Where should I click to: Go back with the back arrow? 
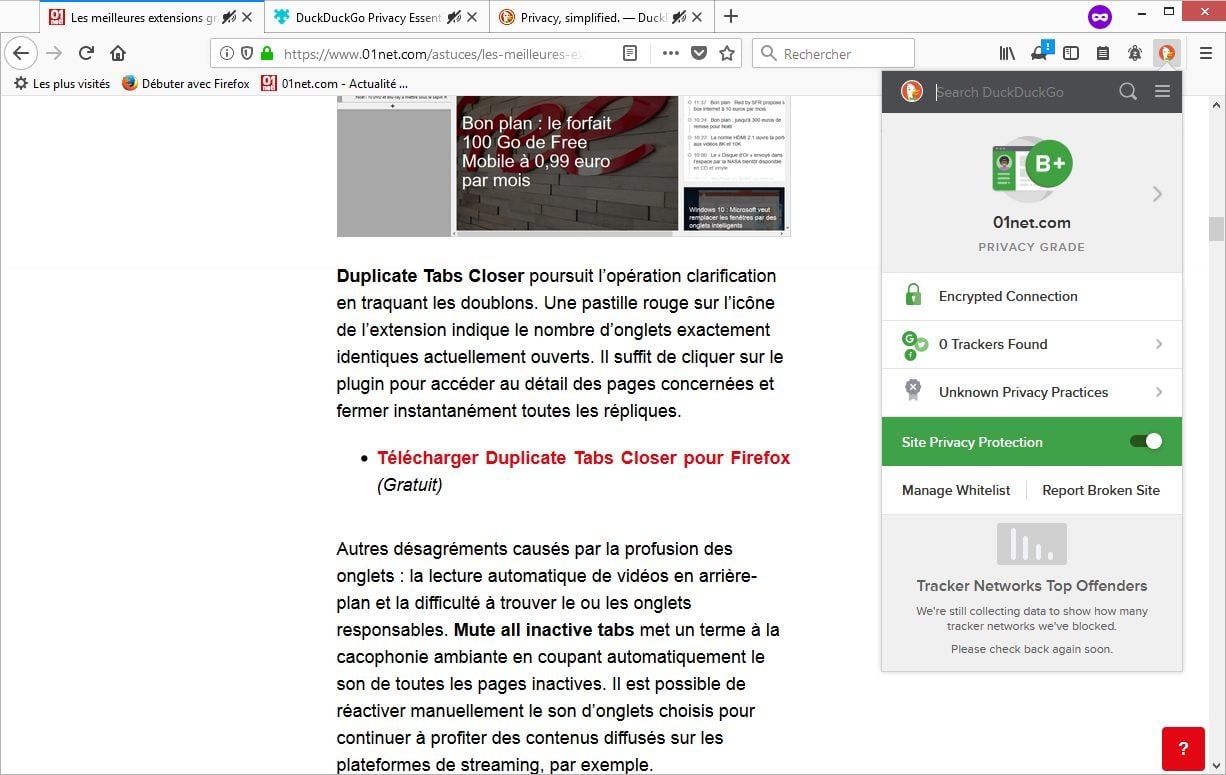click(21, 53)
